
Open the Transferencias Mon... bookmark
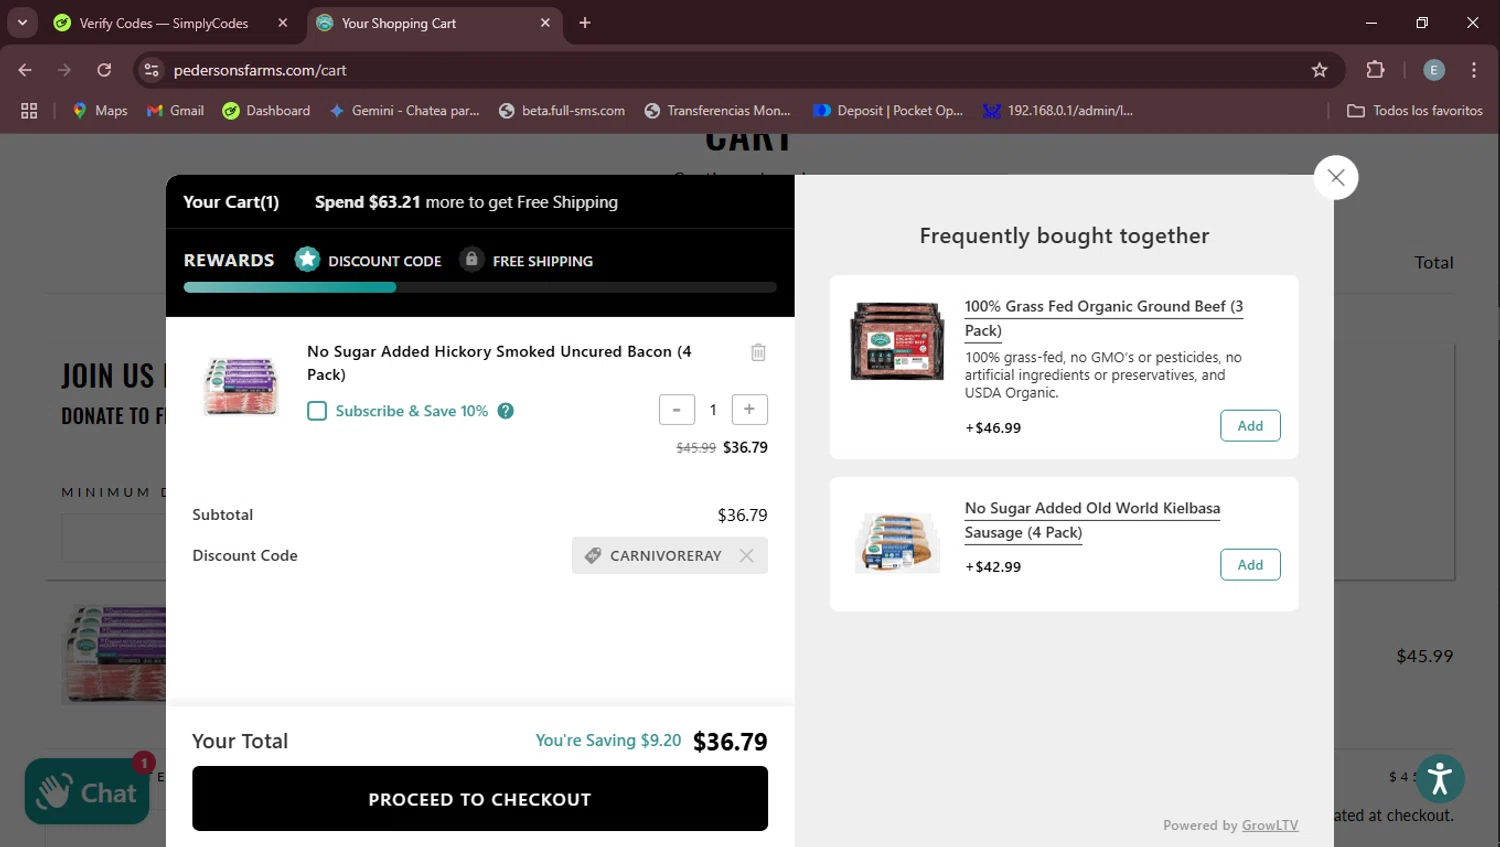(717, 111)
